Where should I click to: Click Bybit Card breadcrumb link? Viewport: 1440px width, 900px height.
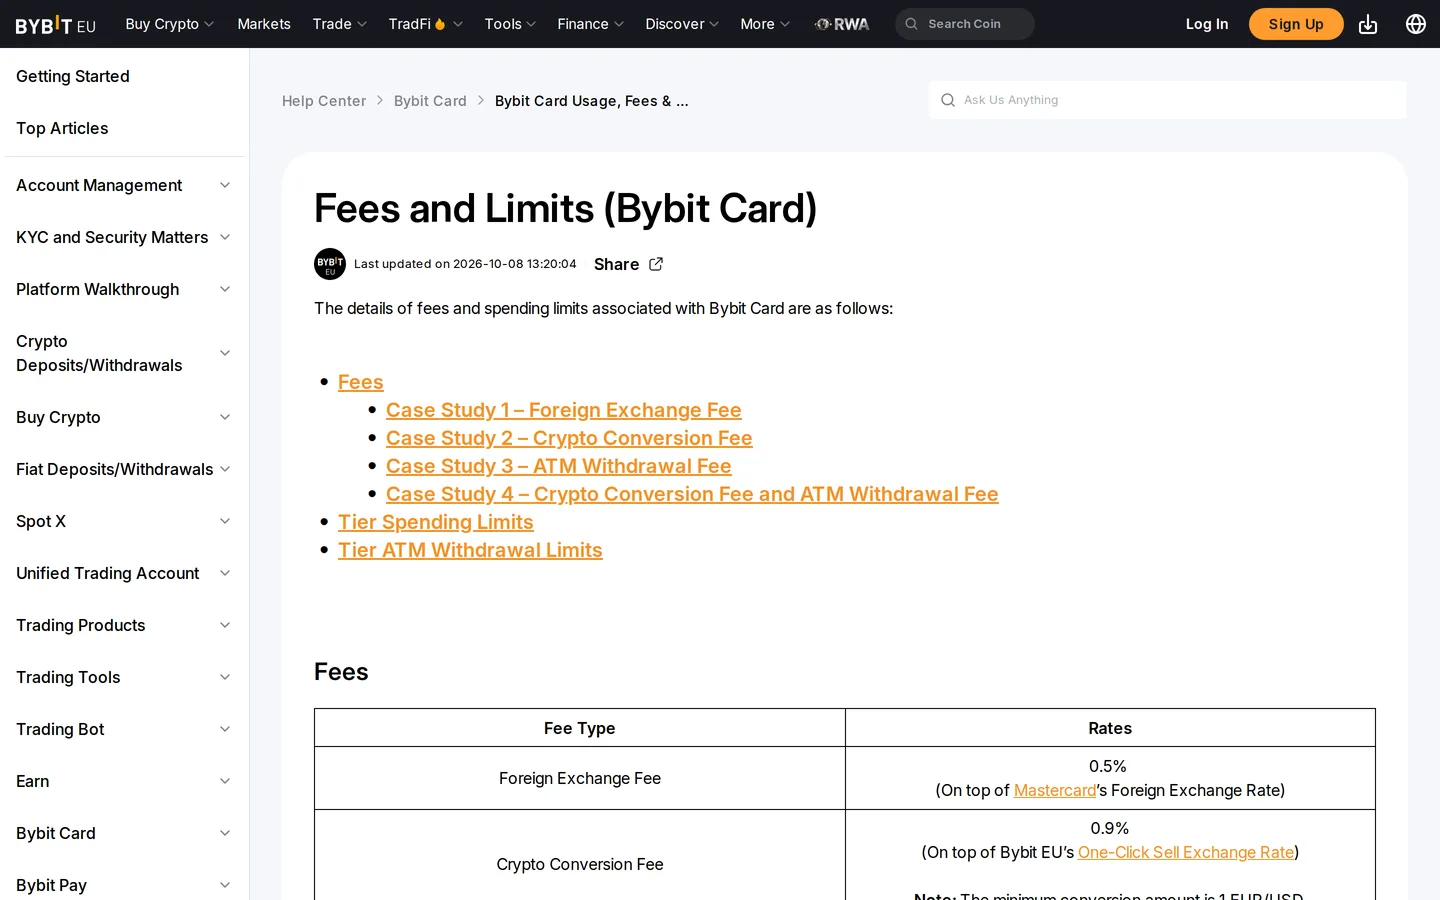[x=430, y=101]
